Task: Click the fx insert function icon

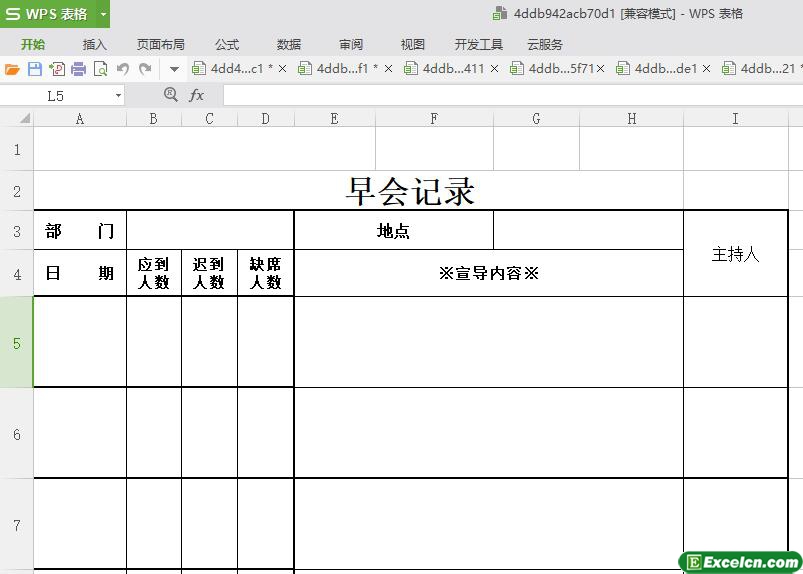Action: (197, 95)
